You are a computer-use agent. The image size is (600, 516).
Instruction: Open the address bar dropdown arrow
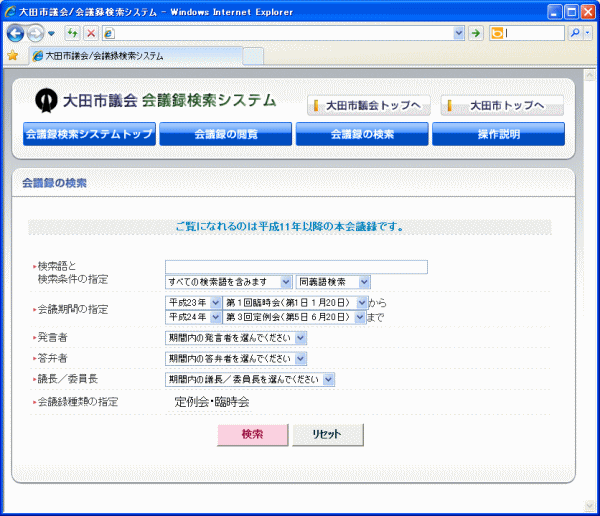(458, 33)
